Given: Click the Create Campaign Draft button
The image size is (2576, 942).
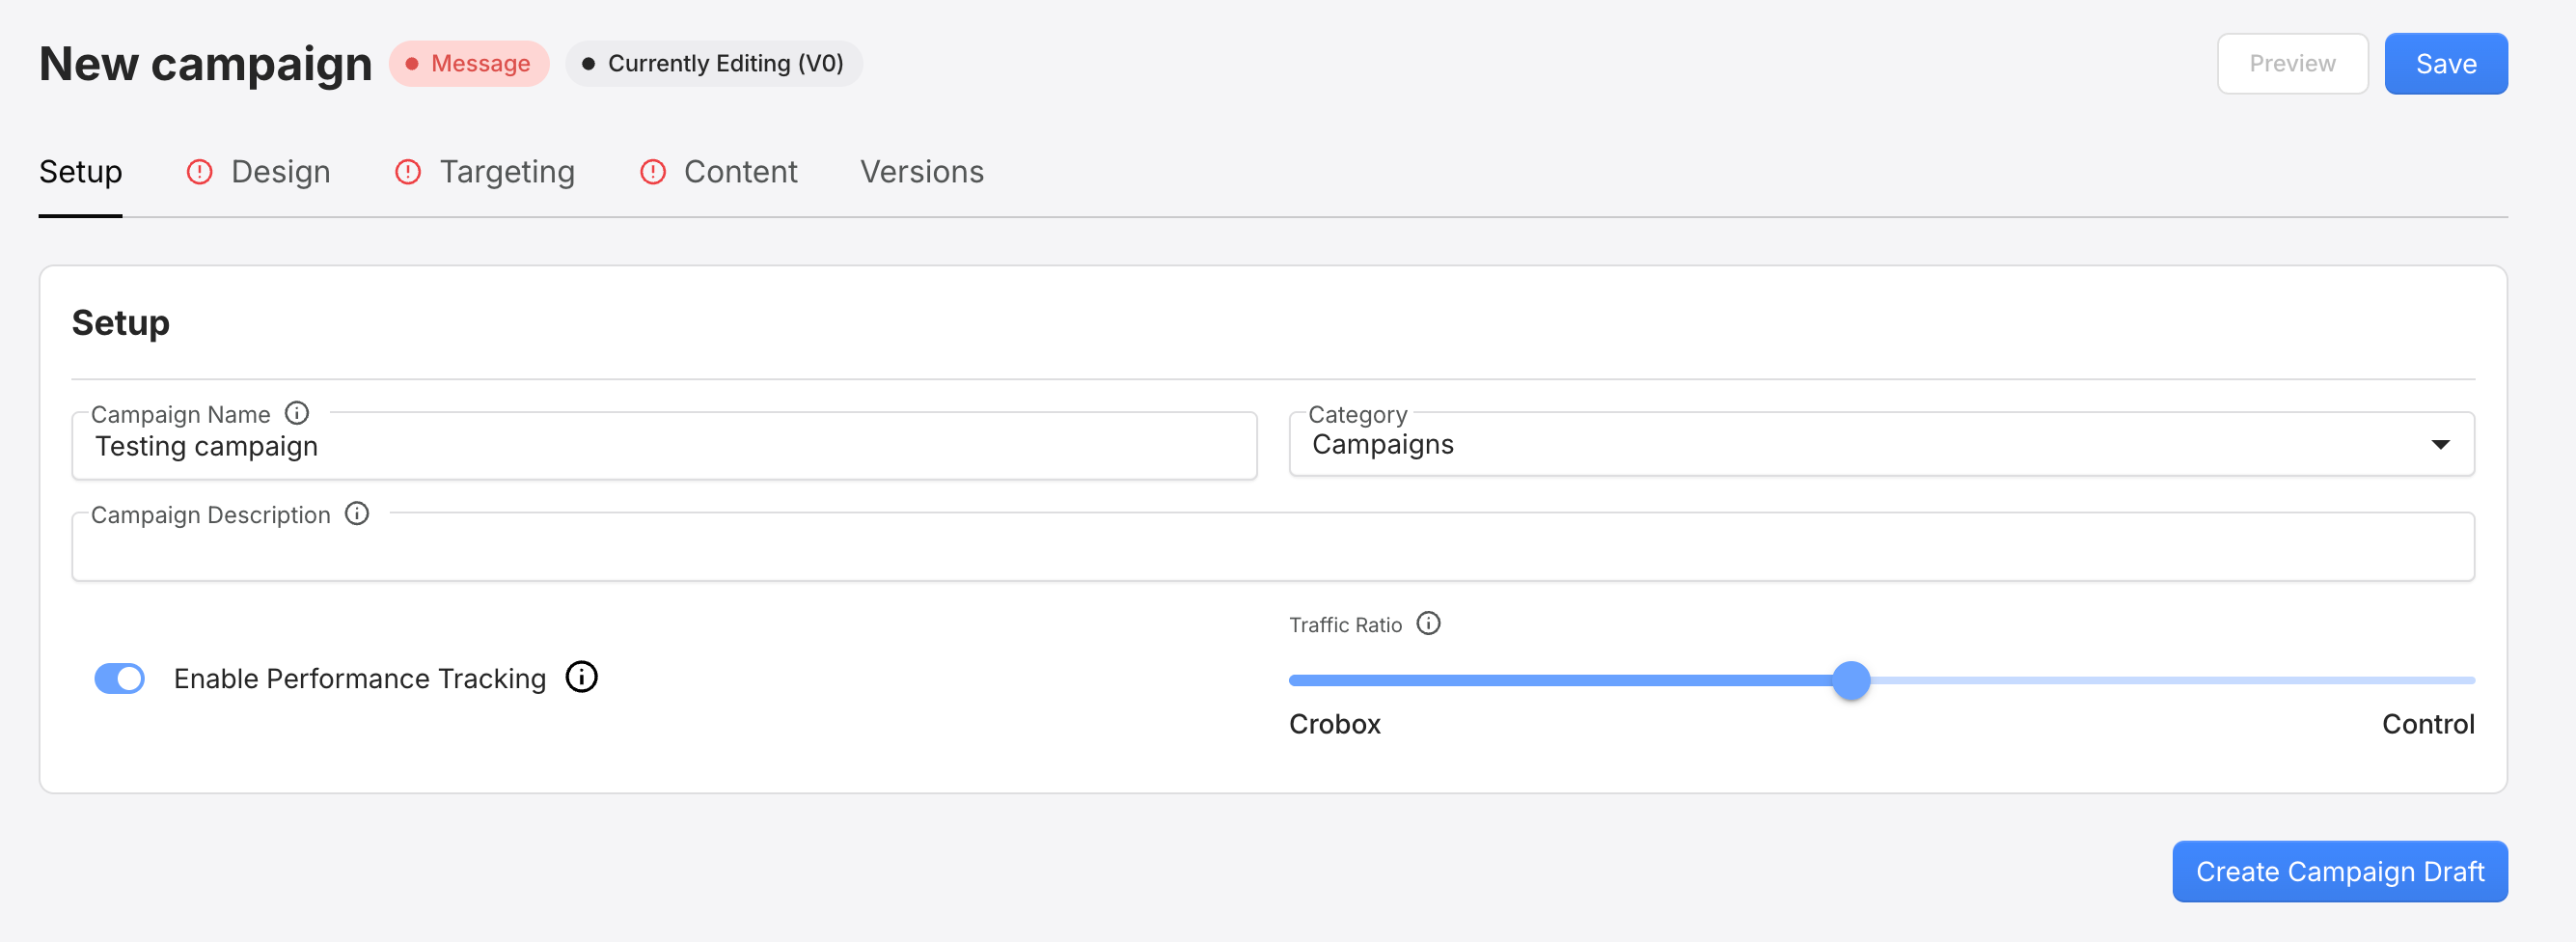Looking at the screenshot, I should (2339, 871).
